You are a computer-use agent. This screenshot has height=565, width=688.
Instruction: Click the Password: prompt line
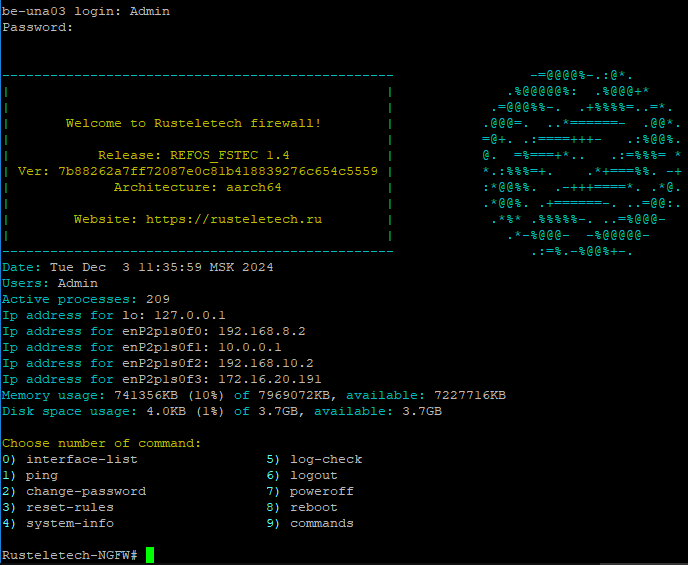point(38,27)
